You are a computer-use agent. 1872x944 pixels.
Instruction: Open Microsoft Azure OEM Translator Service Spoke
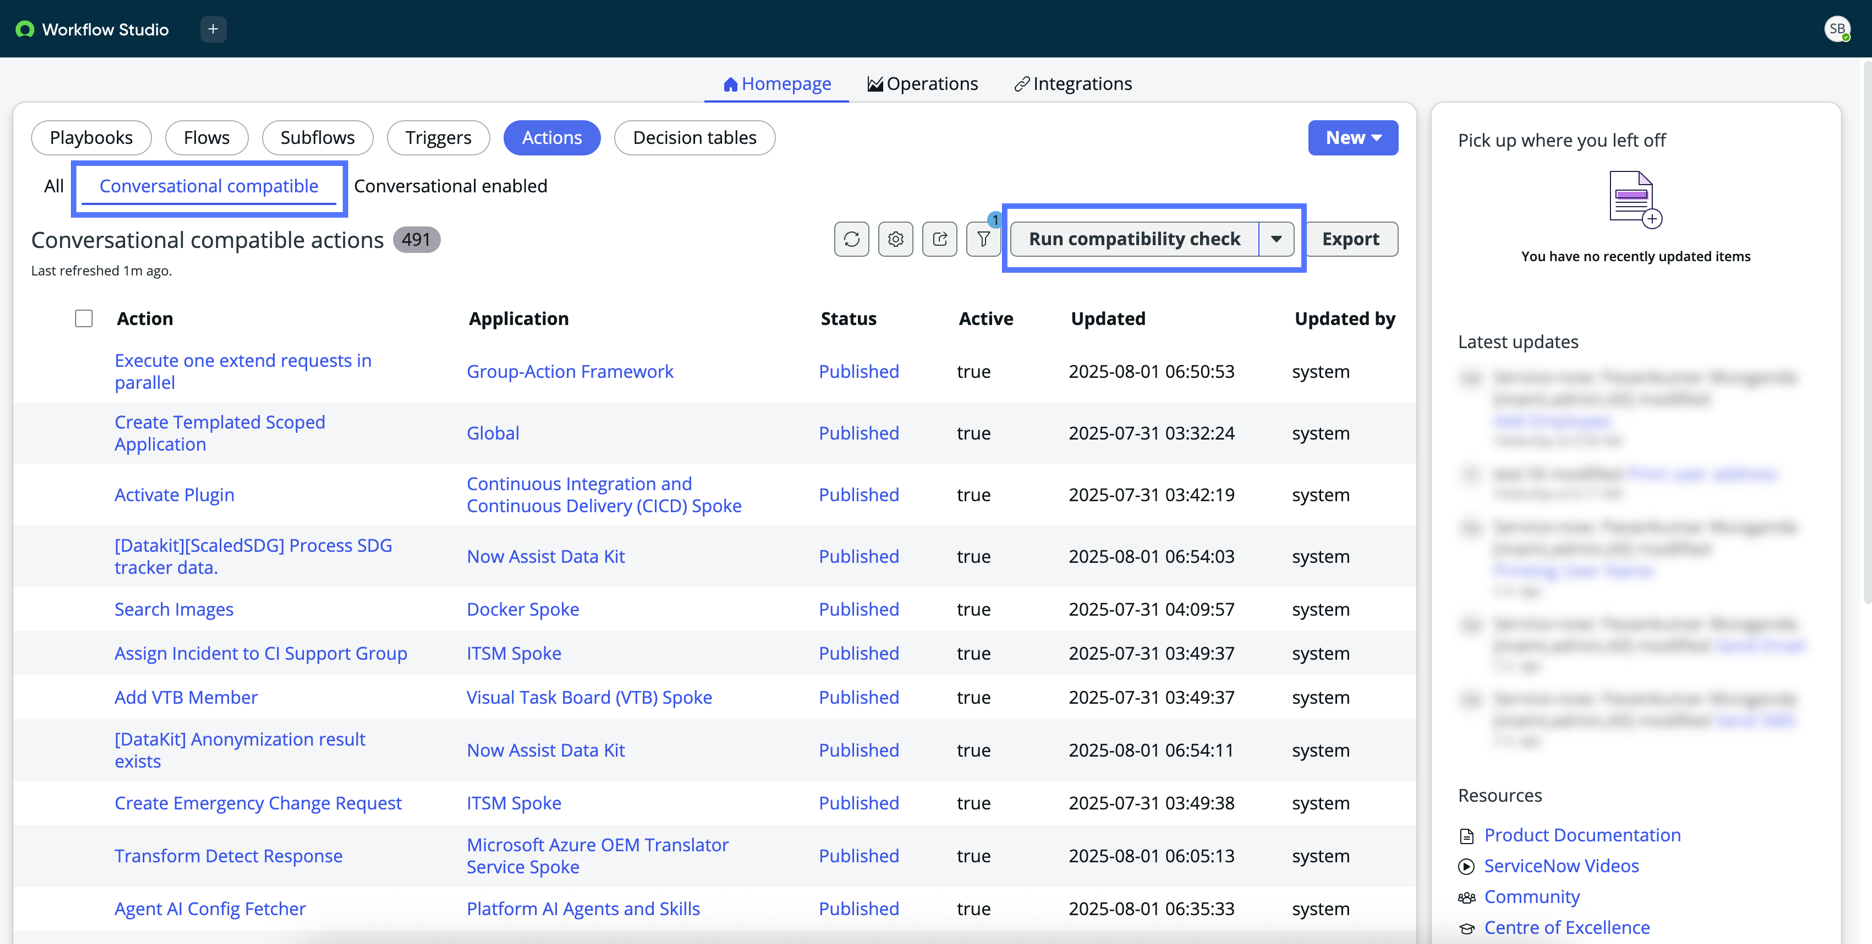pyautogui.click(x=598, y=856)
